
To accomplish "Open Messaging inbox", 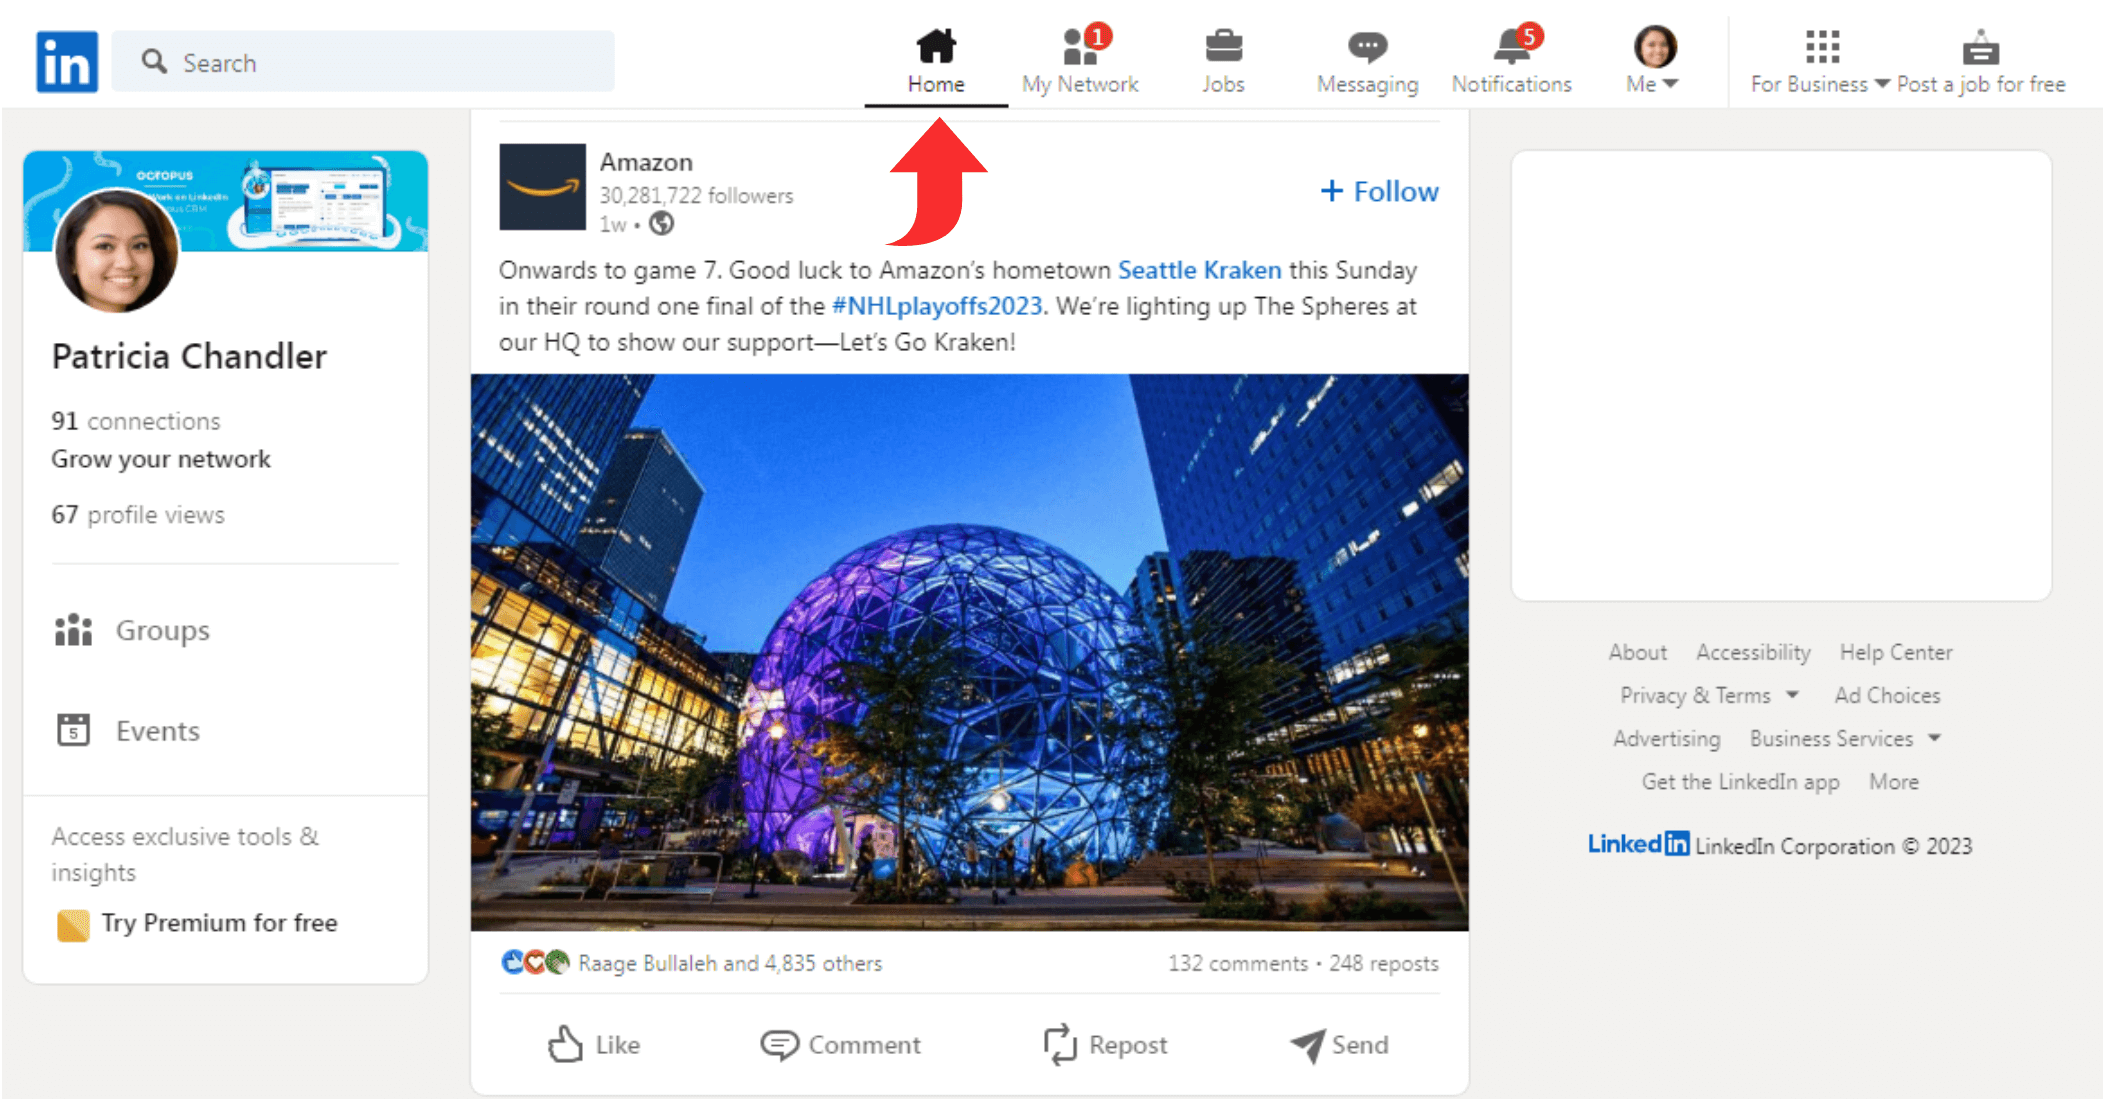I will pyautogui.click(x=1366, y=58).
